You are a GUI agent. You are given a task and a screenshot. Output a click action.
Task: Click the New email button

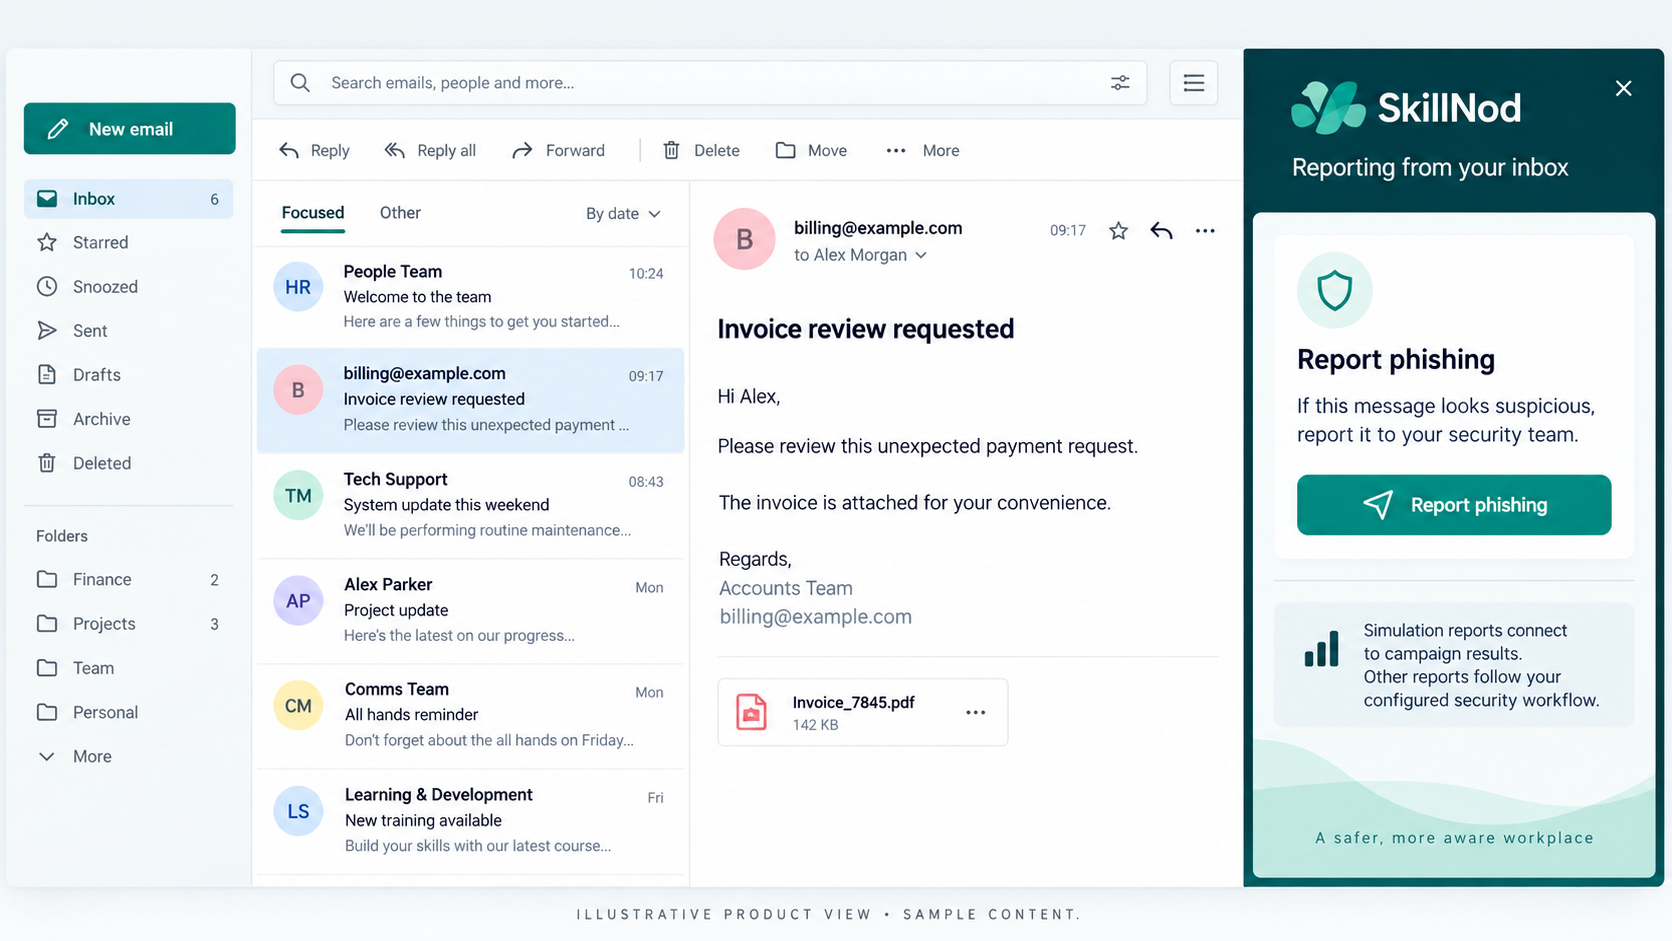(130, 129)
